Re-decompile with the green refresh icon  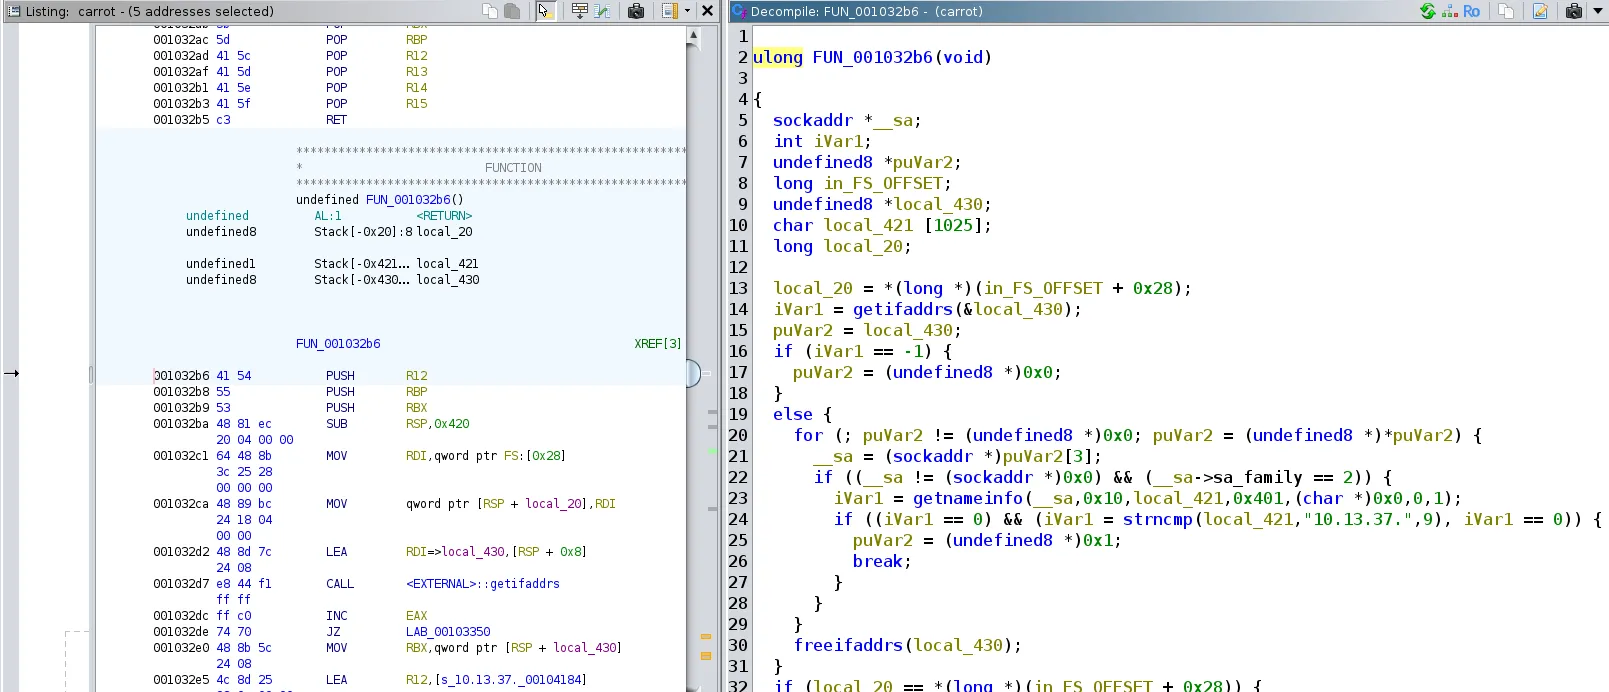[1428, 11]
